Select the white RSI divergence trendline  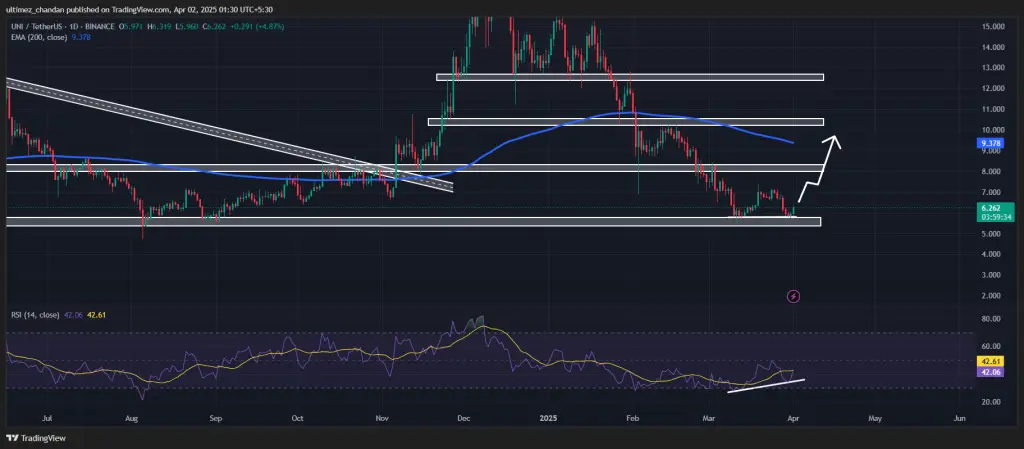click(766, 386)
